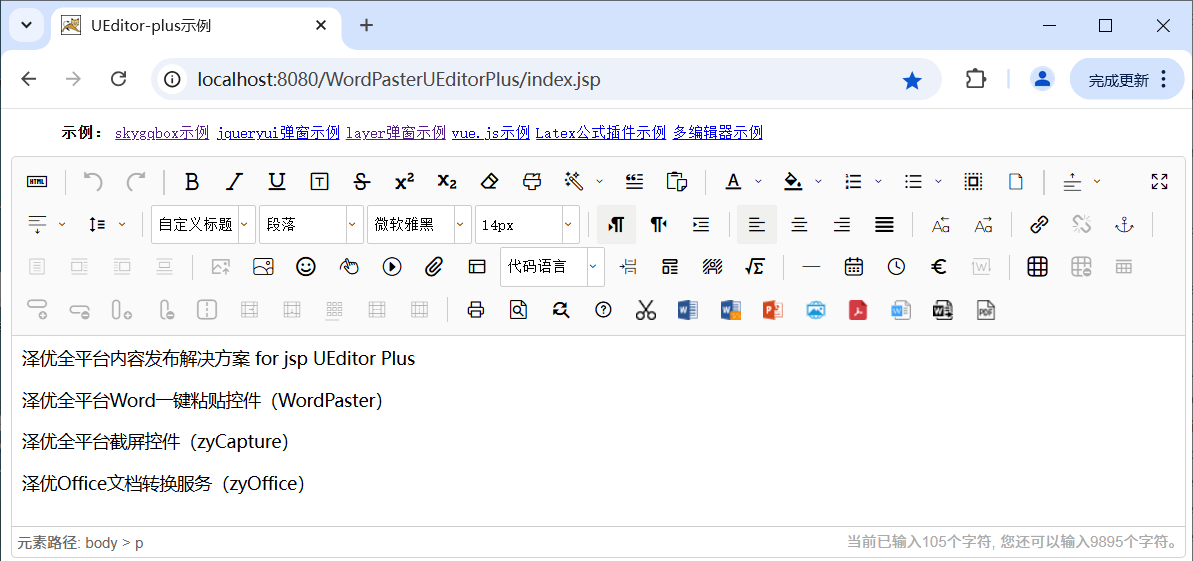Align text to center

point(799,225)
